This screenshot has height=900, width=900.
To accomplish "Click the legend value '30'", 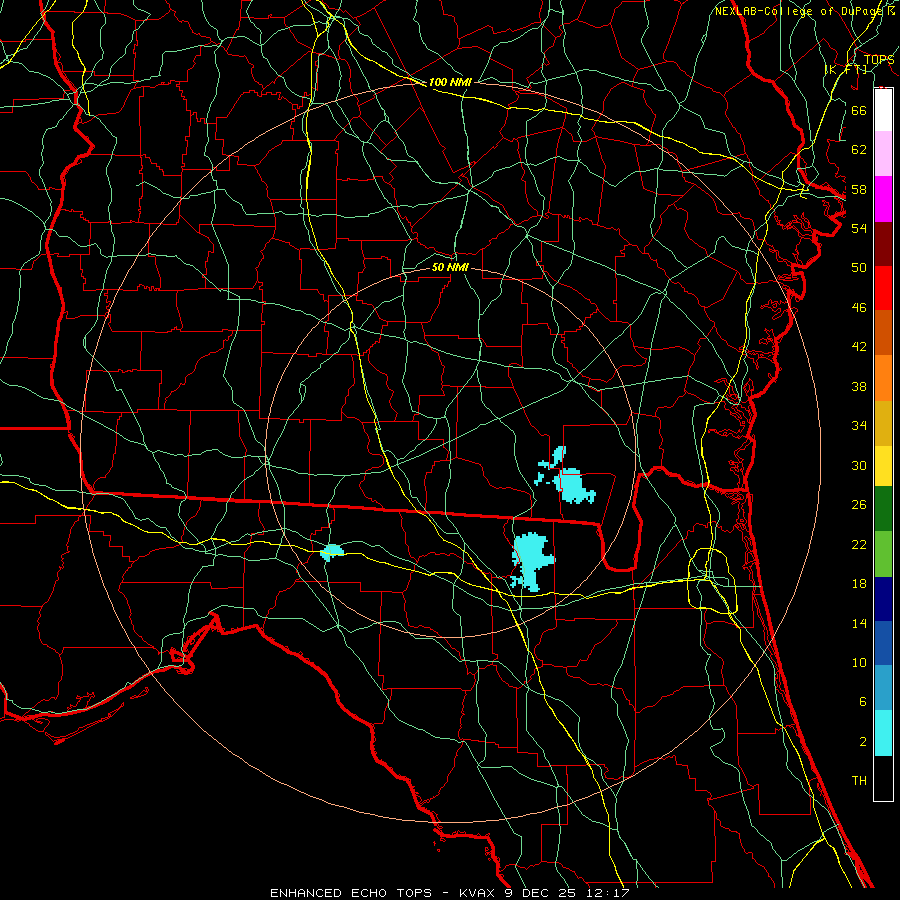I will (859, 465).
